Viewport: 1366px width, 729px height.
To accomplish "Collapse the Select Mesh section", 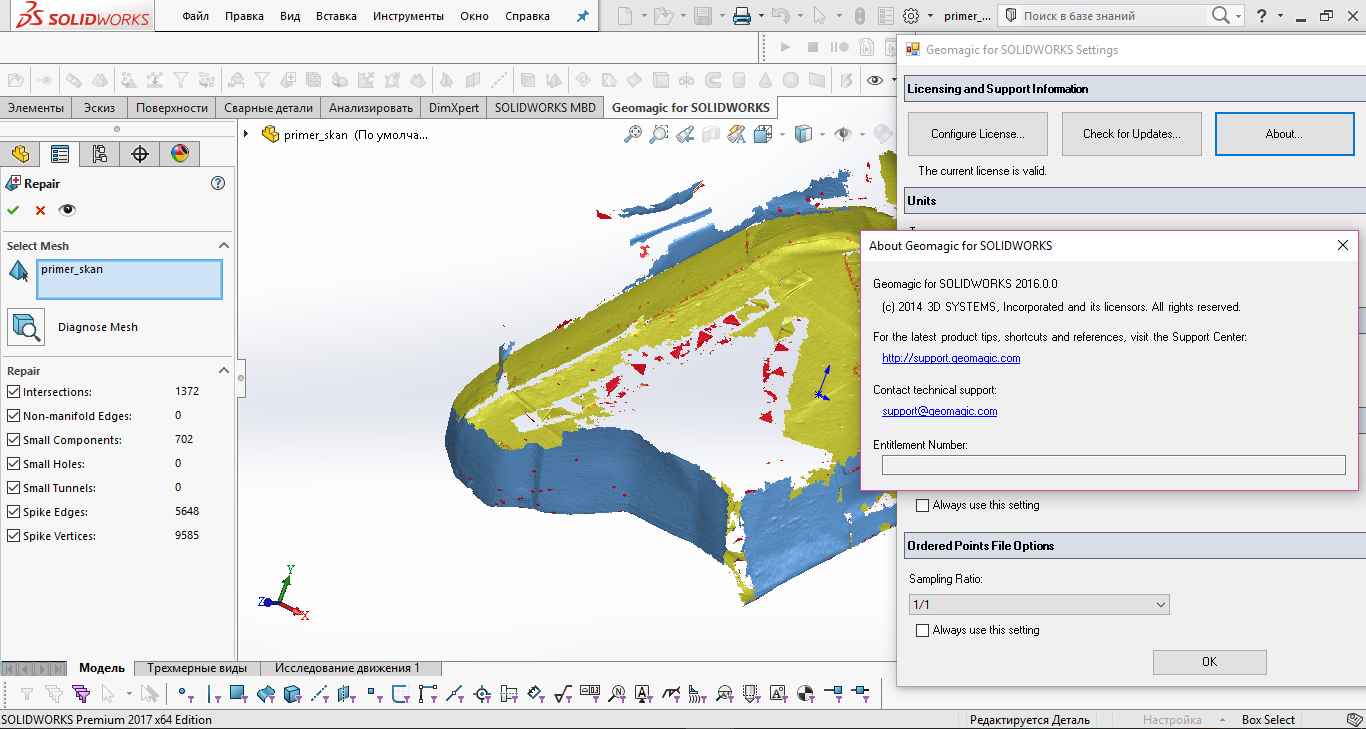I will pyautogui.click(x=224, y=246).
